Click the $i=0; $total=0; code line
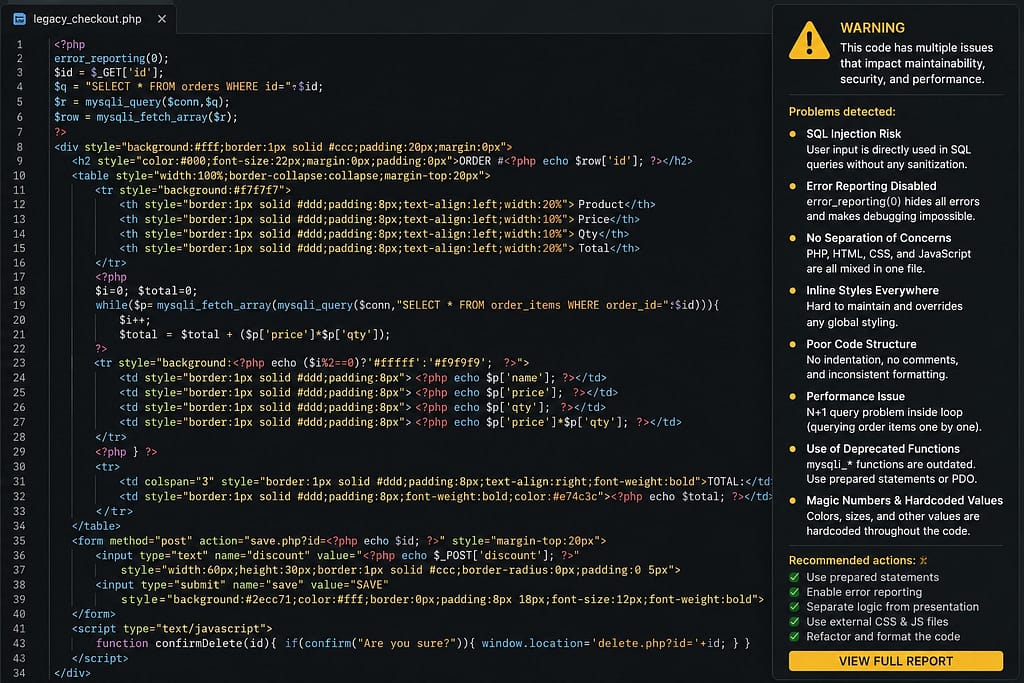The image size is (1024, 683). pos(146,291)
